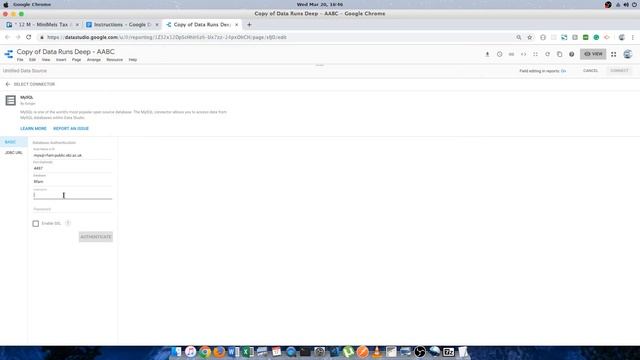Open Microsoft Word from the dock
Viewport: 640px width, 360px height.
tap(233, 351)
